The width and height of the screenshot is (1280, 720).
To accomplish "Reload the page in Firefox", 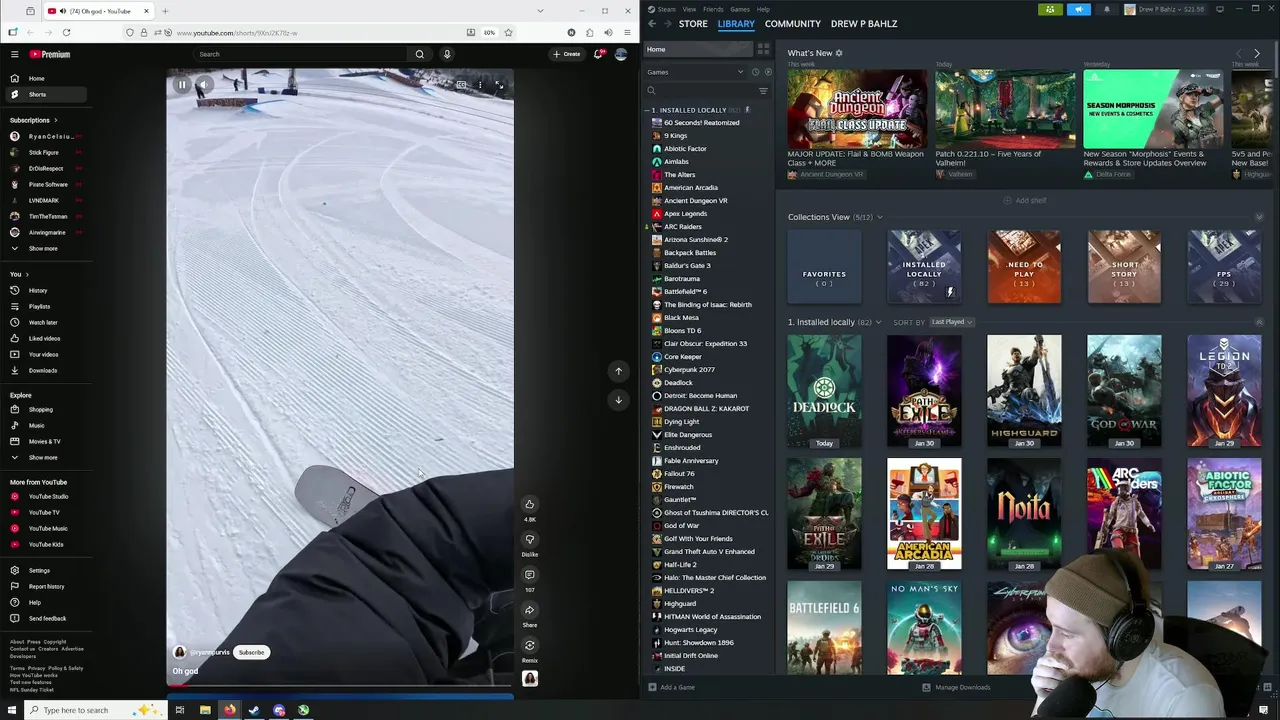I will click(x=66, y=32).
